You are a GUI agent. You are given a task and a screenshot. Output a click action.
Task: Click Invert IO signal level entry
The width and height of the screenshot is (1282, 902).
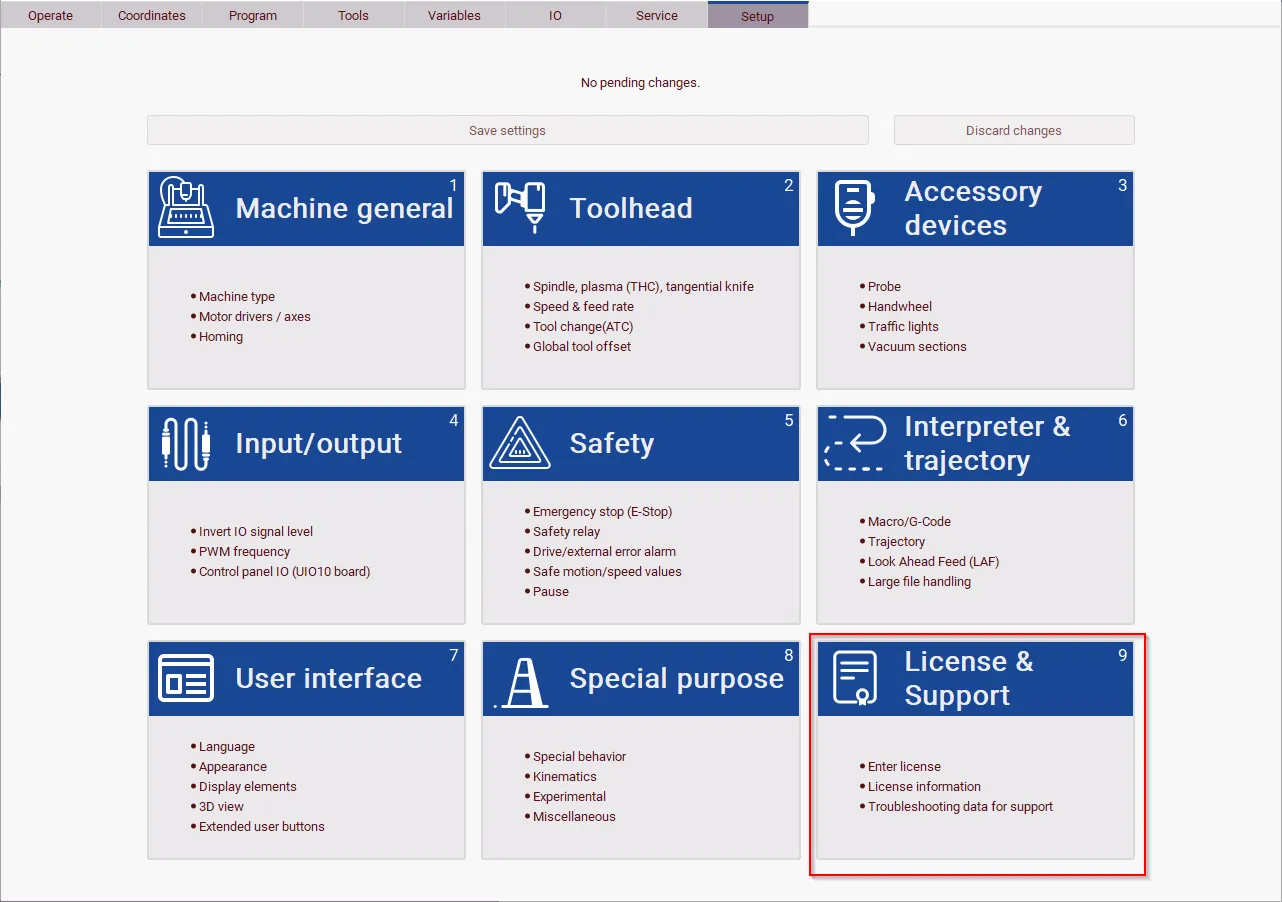pos(256,531)
